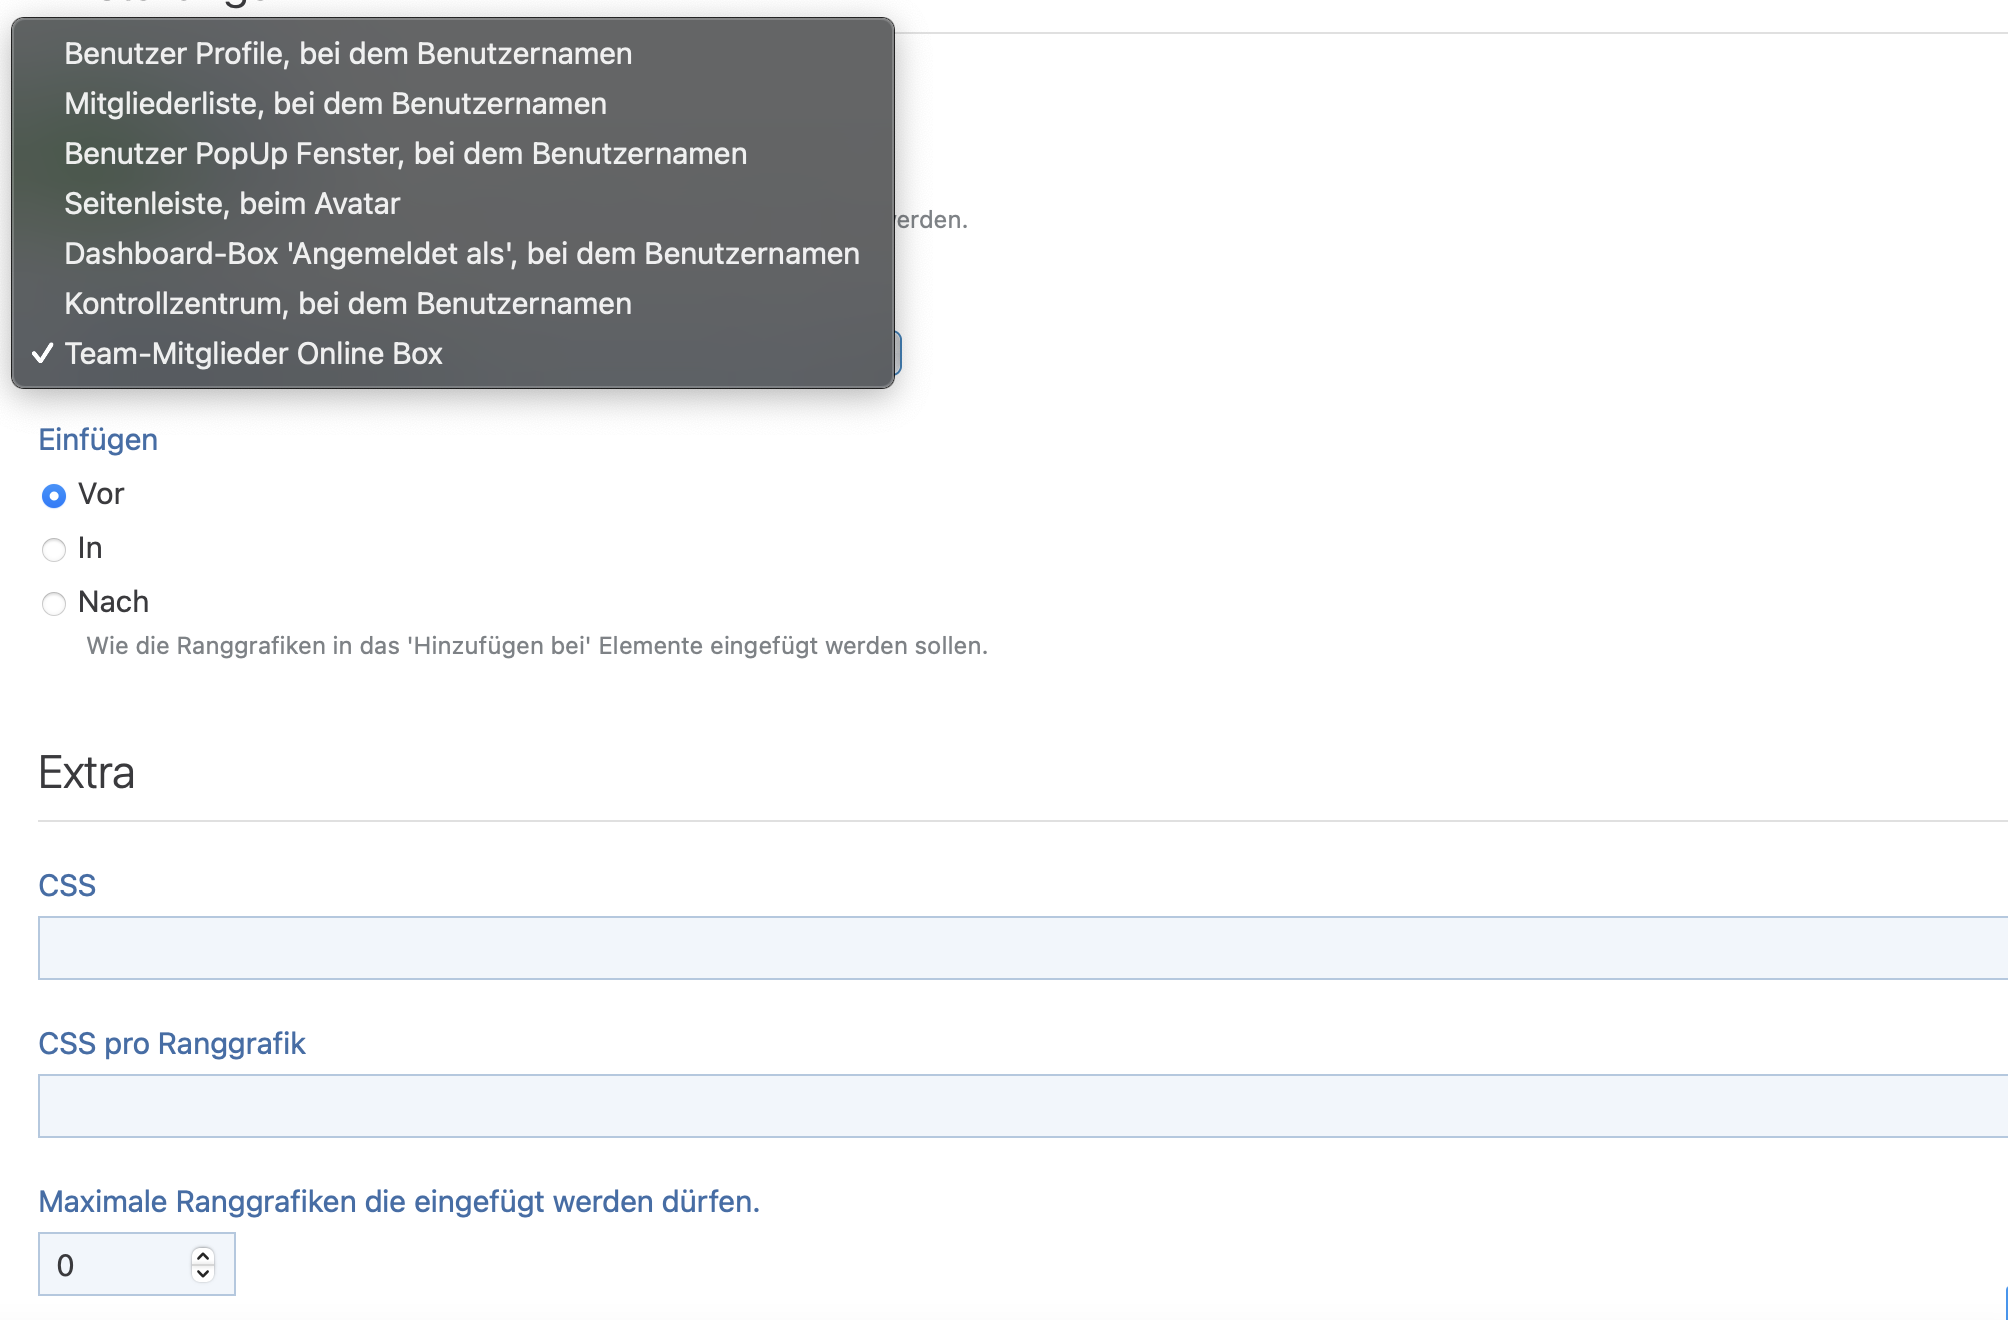Enable the 'In' radio option

pyautogui.click(x=54, y=550)
